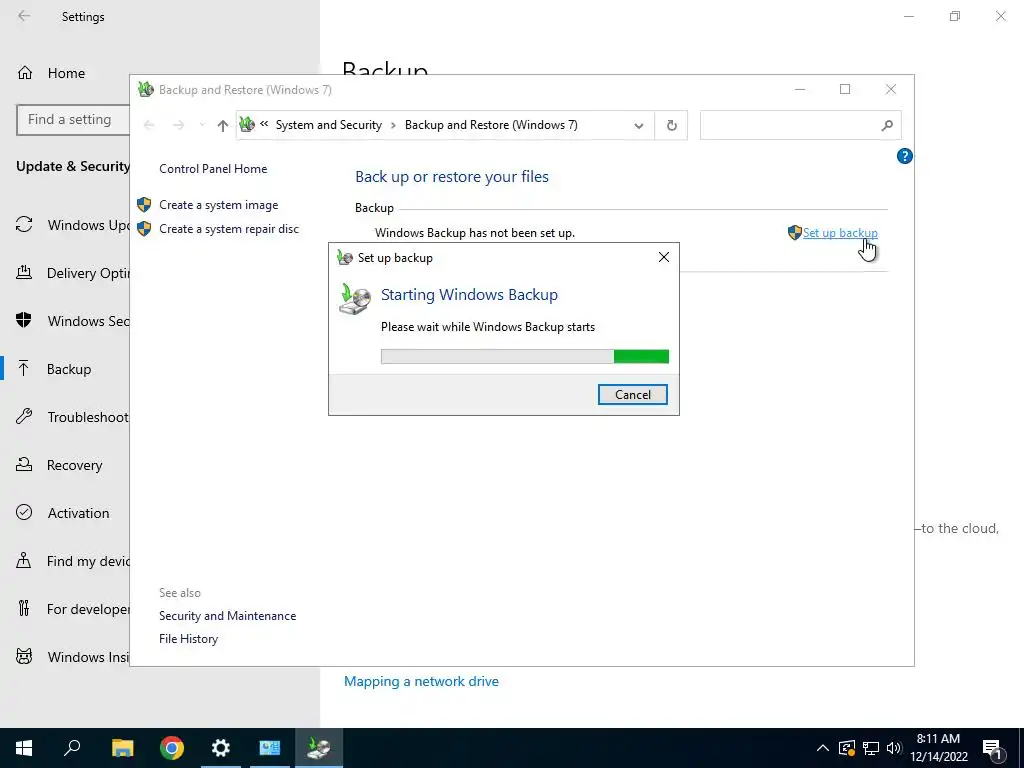Click the Backup and Restore window title icon
The height and width of the screenshot is (768, 1024).
[146, 89]
